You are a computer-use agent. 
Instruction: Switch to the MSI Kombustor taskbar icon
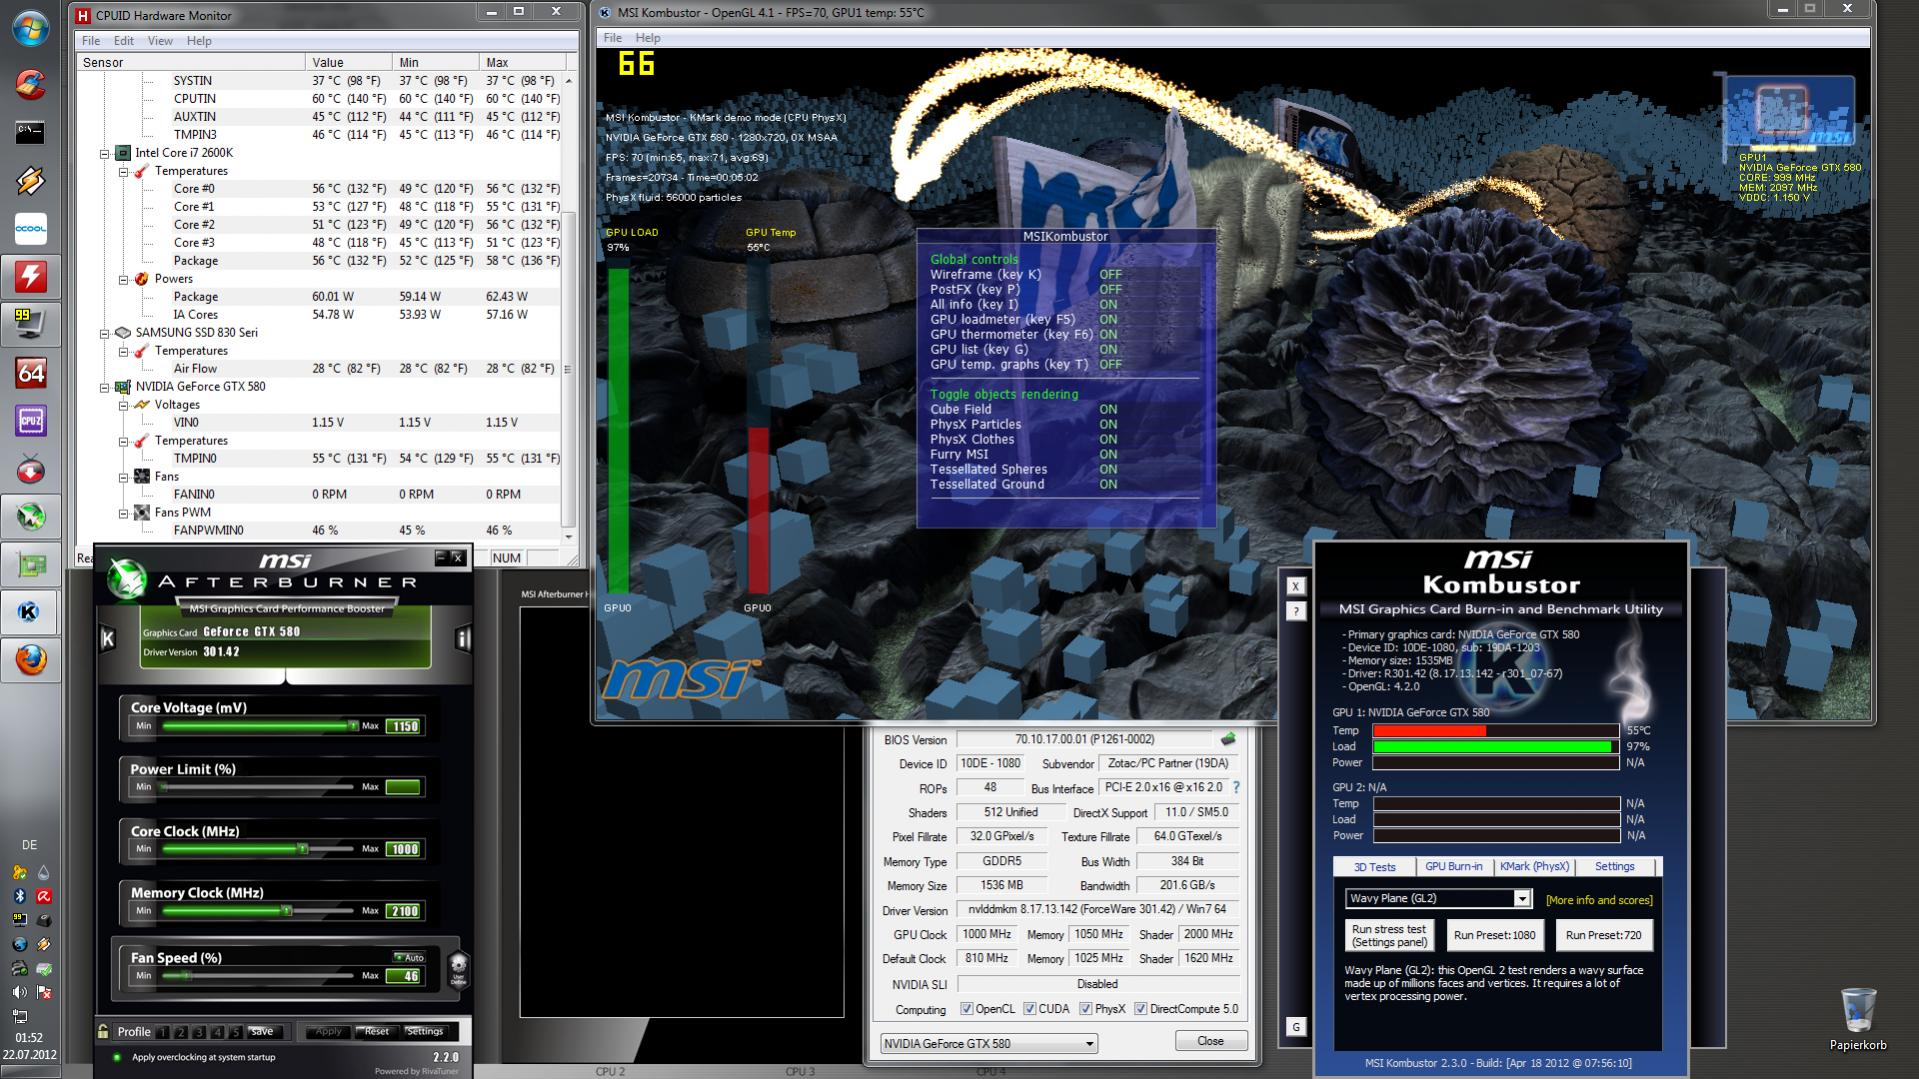click(x=30, y=612)
